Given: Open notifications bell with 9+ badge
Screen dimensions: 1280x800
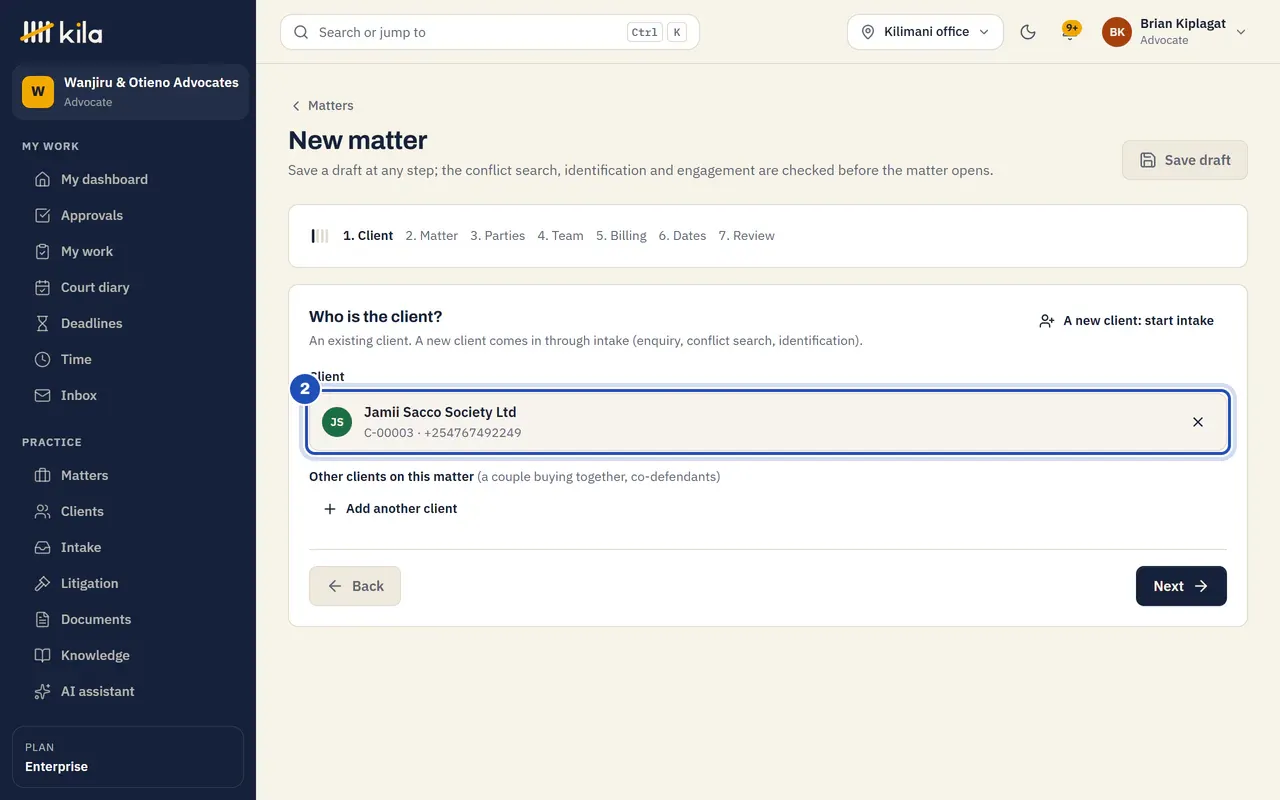Looking at the screenshot, I should 1070,32.
